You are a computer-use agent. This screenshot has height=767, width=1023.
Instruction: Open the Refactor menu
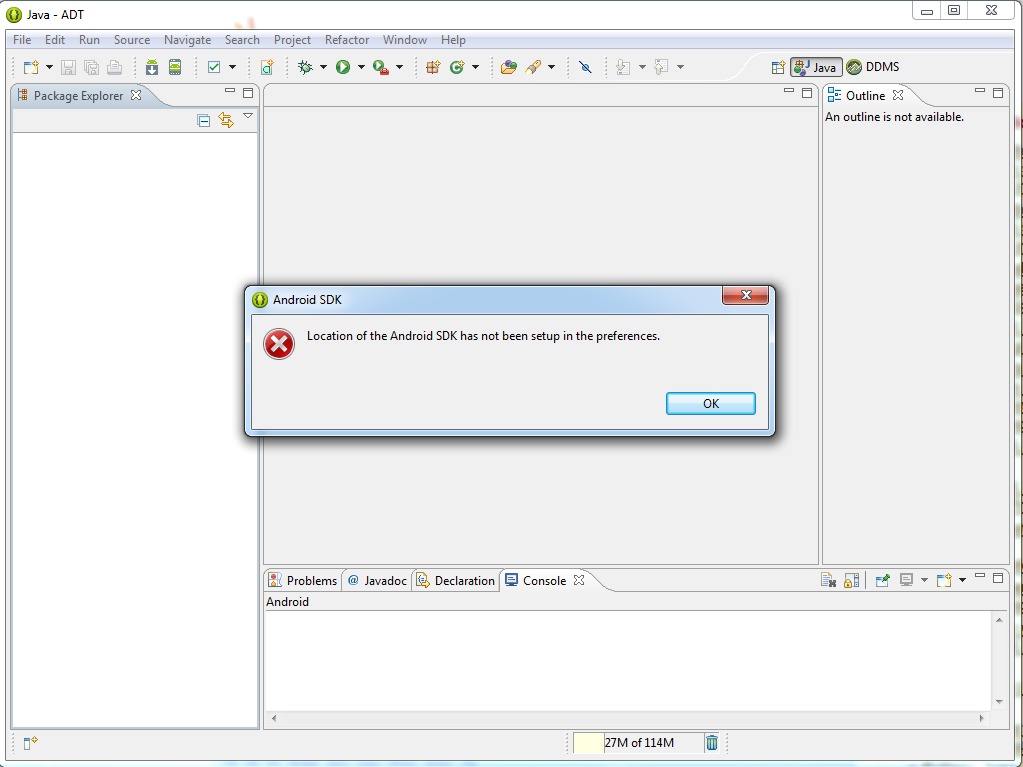[347, 40]
